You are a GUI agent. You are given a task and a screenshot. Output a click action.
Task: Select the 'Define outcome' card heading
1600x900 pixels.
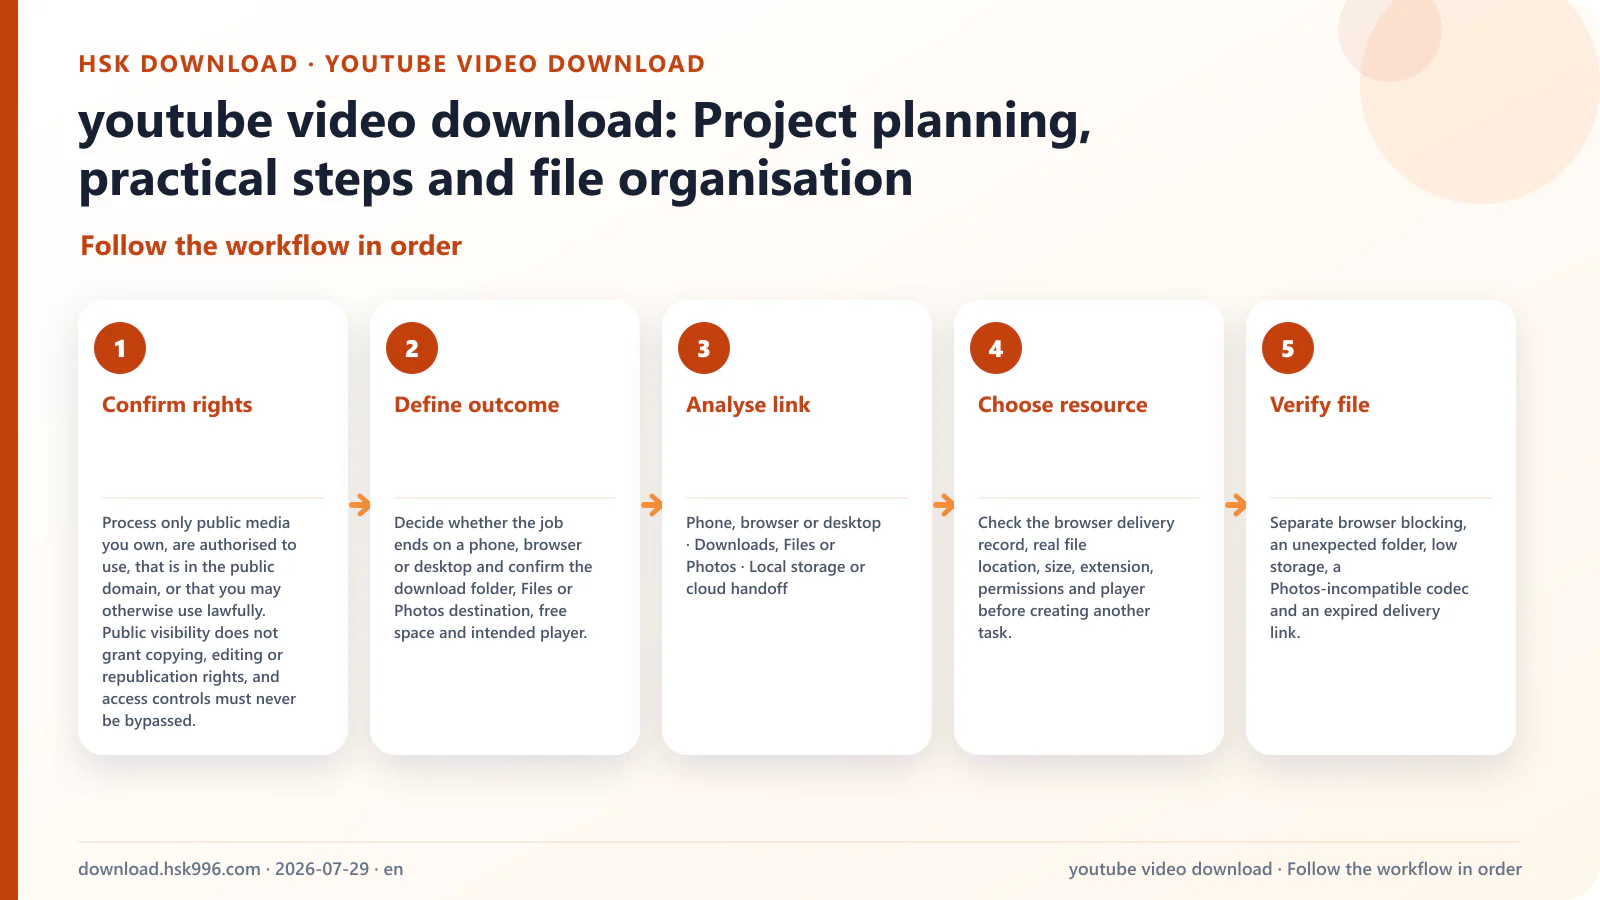coord(477,405)
